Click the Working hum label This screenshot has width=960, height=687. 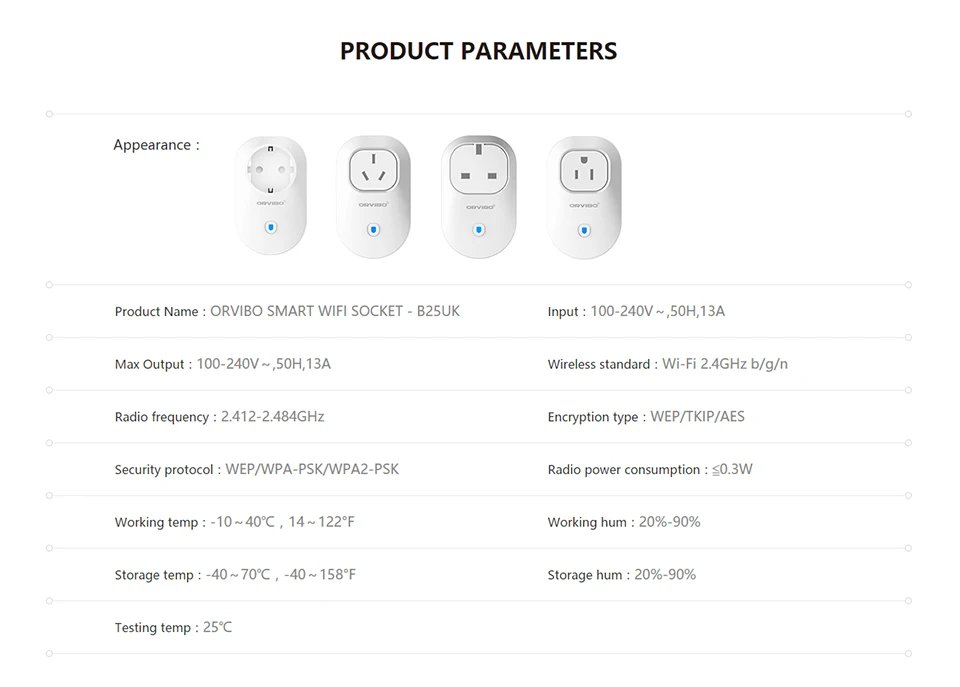tap(591, 522)
